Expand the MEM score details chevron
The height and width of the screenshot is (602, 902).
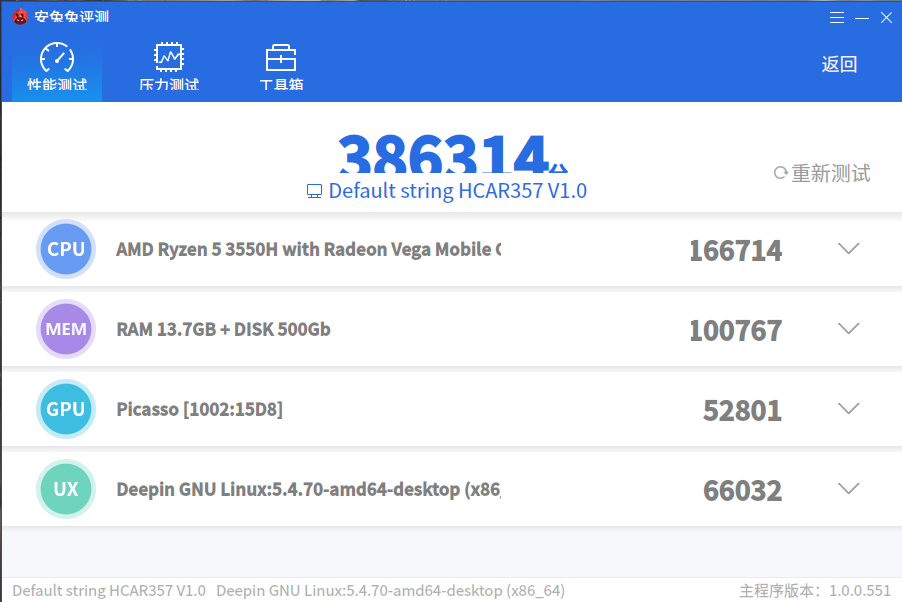[x=849, y=329]
